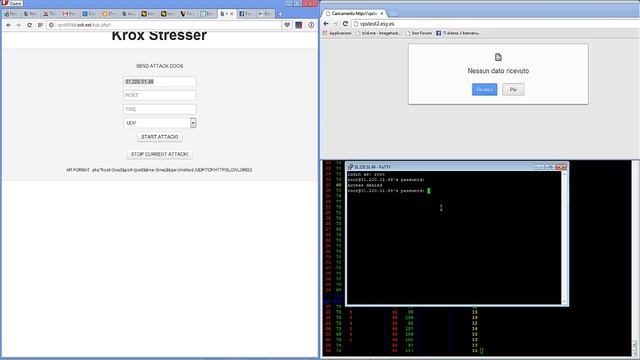Open the UDP method dropdown
This screenshot has width=640, height=360.
tap(160, 123)
